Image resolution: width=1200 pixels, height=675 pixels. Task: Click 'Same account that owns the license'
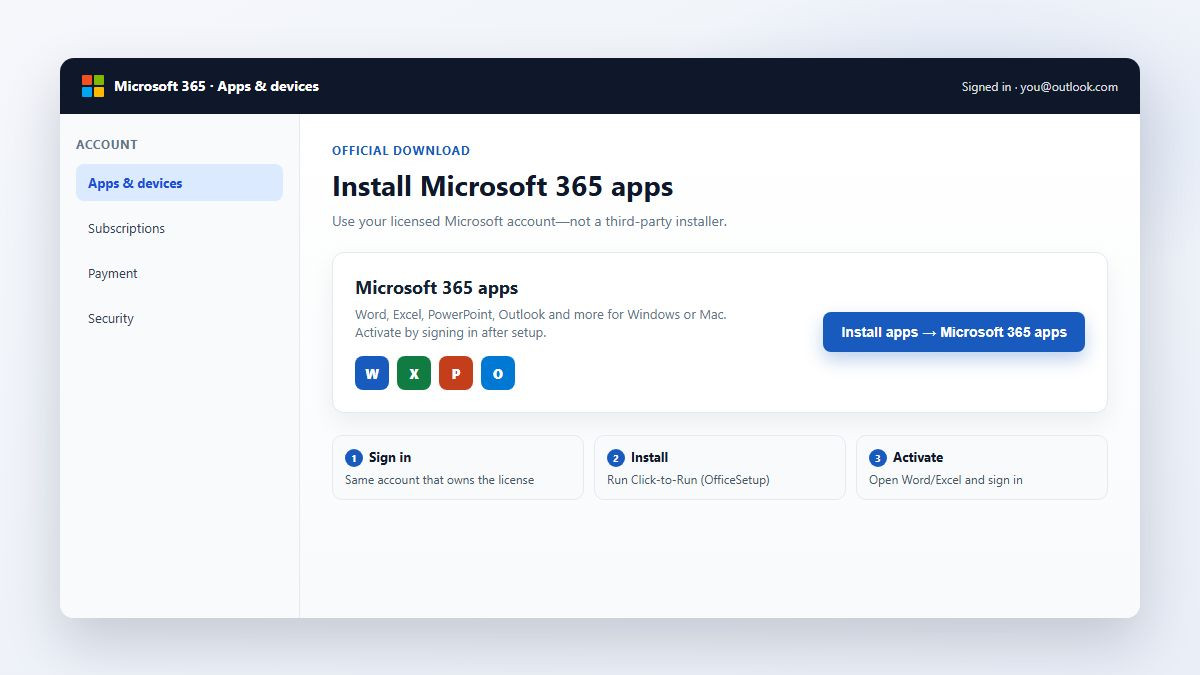point(440,480)
